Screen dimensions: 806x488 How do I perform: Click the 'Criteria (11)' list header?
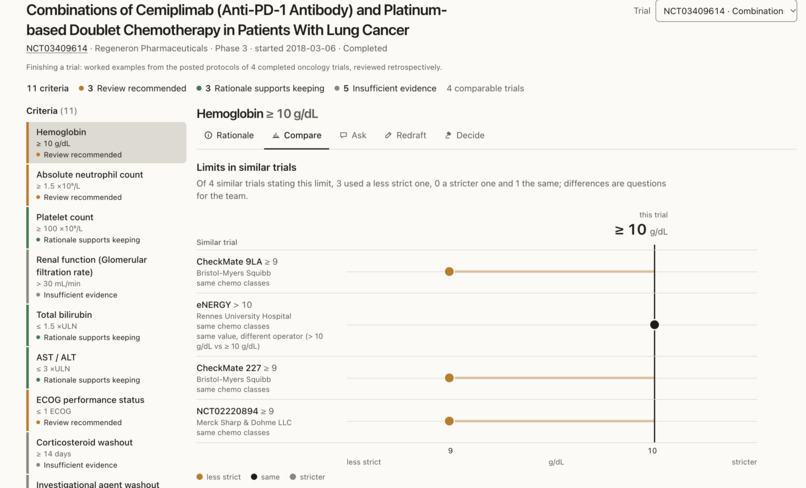tap(51, 111)
